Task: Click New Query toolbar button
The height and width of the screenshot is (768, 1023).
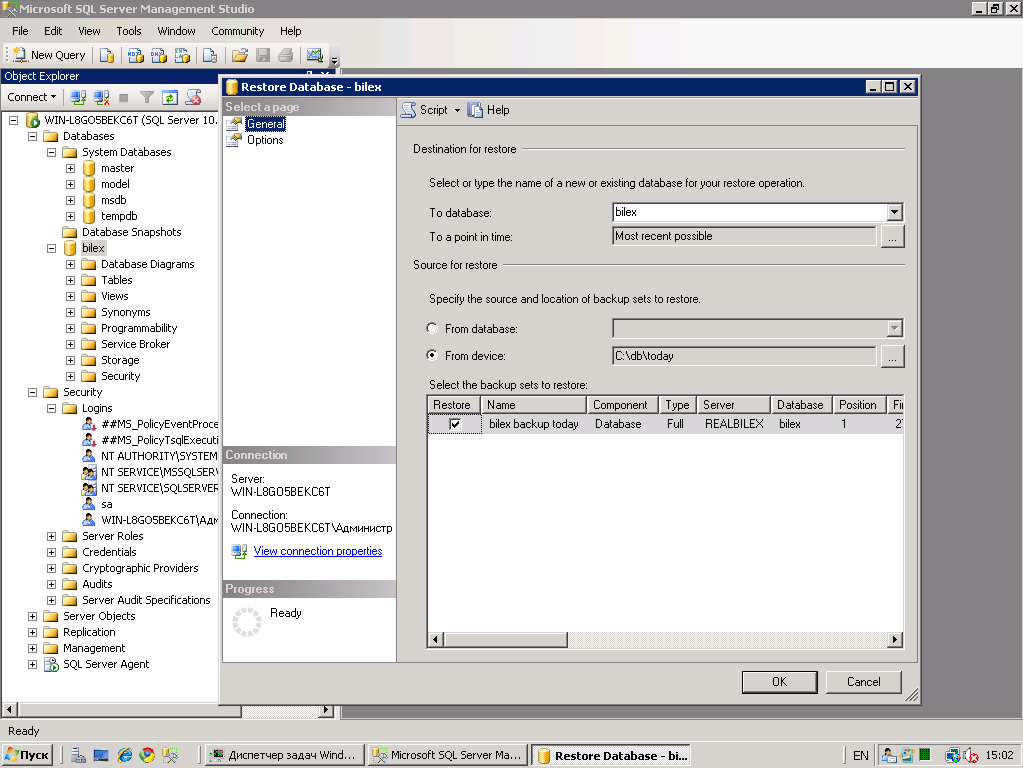Action: point(49,55)
